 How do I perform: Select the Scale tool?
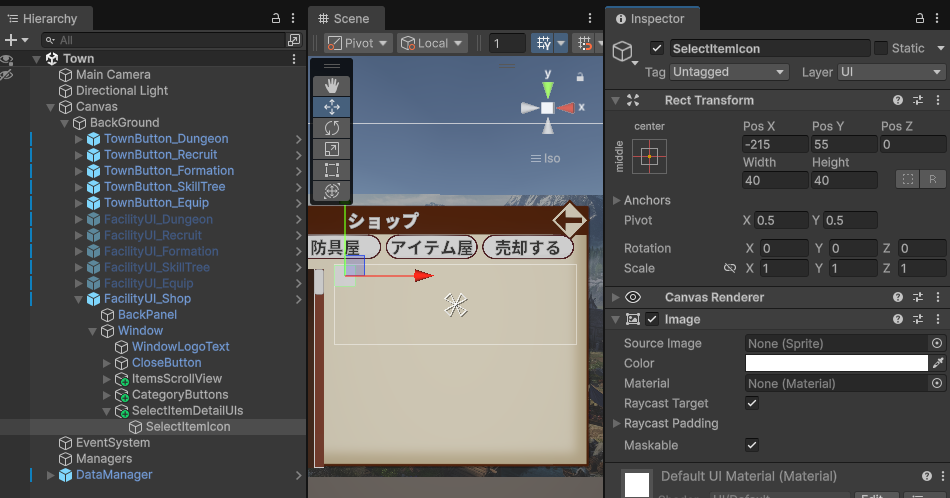332,149
